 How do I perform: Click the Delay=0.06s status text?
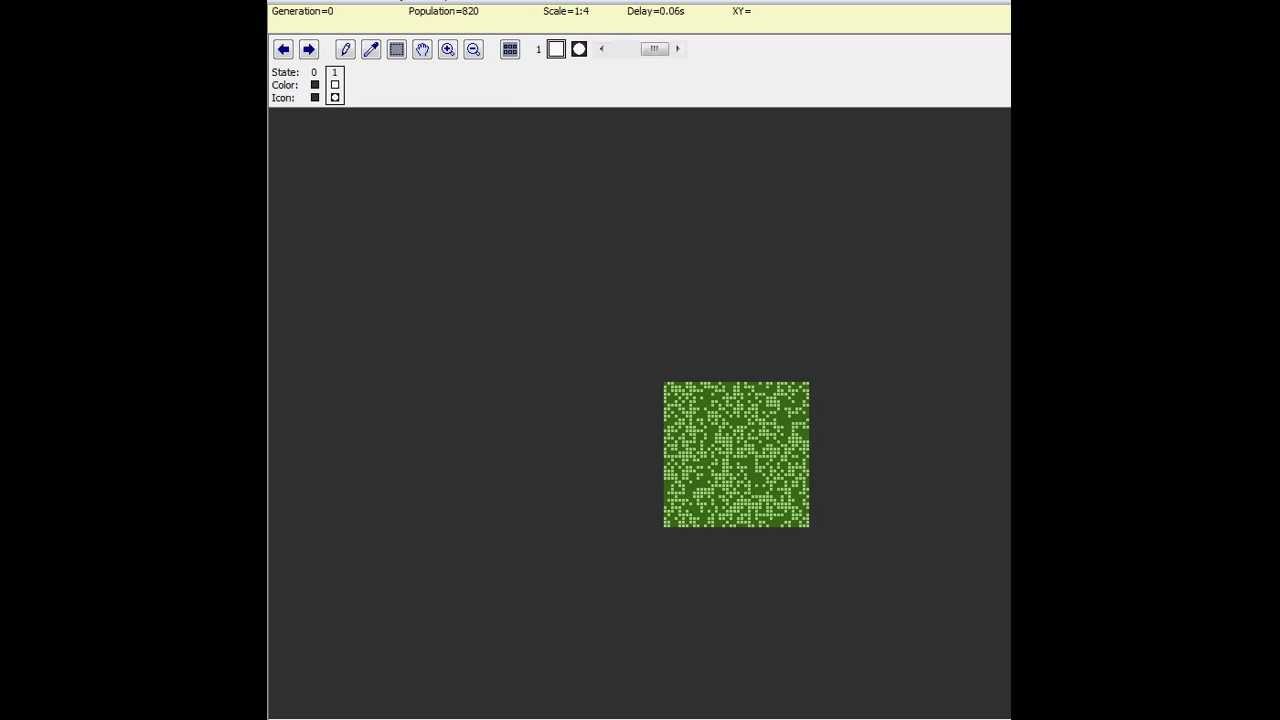656,11
